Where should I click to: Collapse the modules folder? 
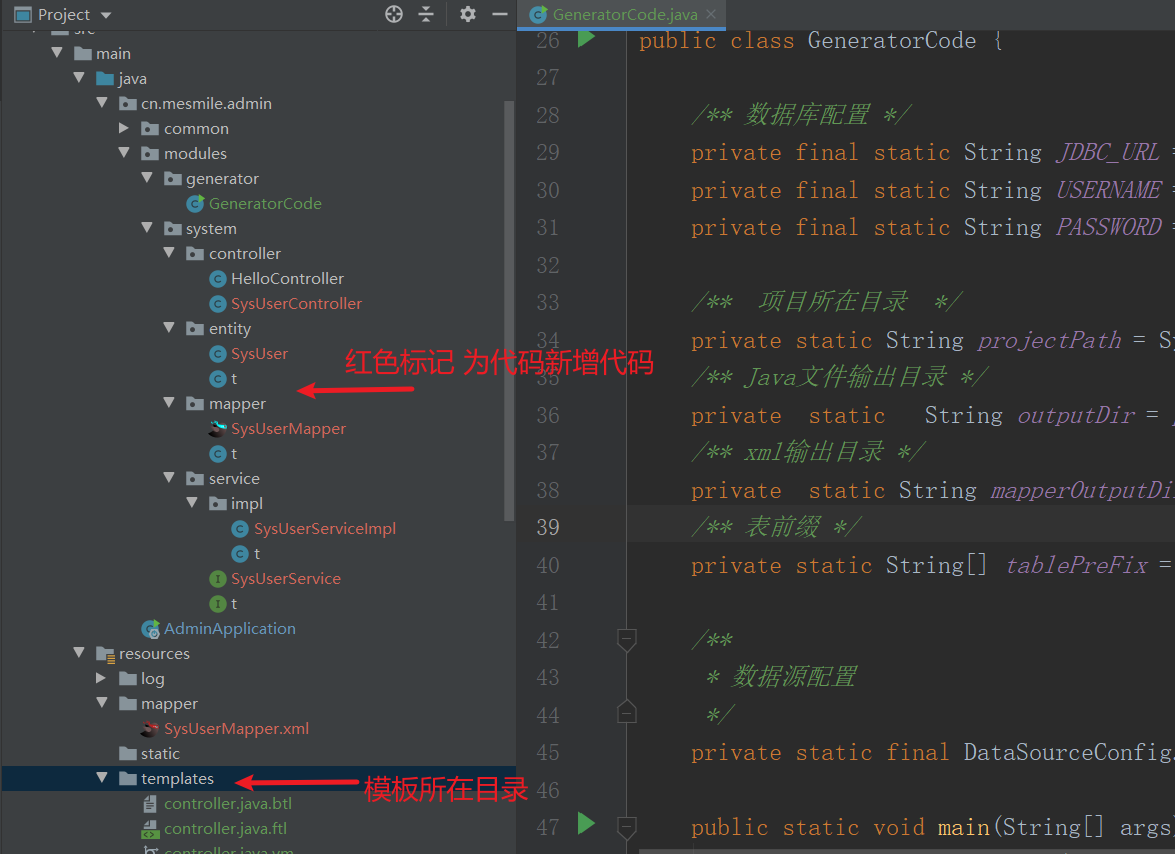tap(124, 153)
